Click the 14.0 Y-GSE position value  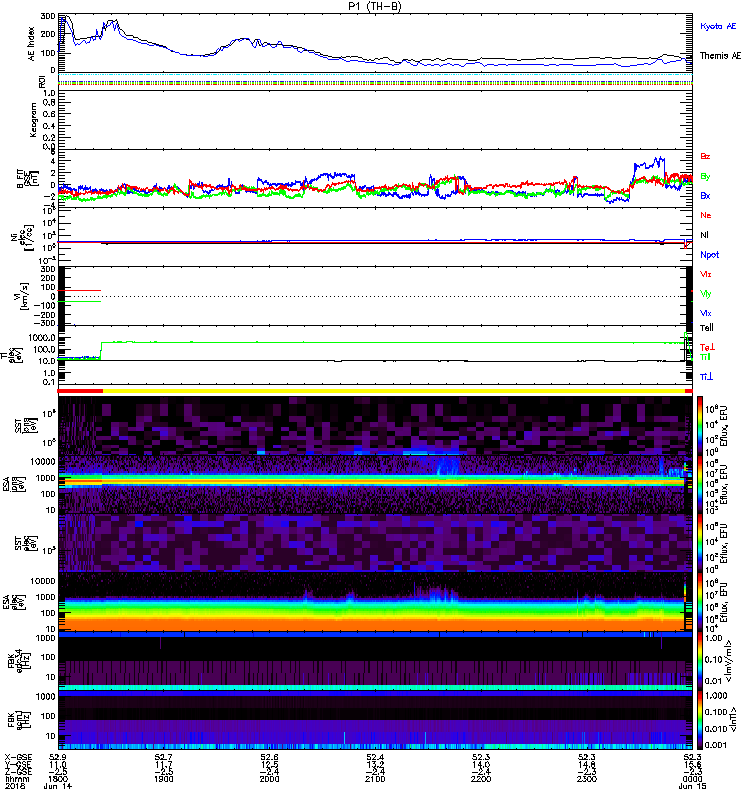481,764
